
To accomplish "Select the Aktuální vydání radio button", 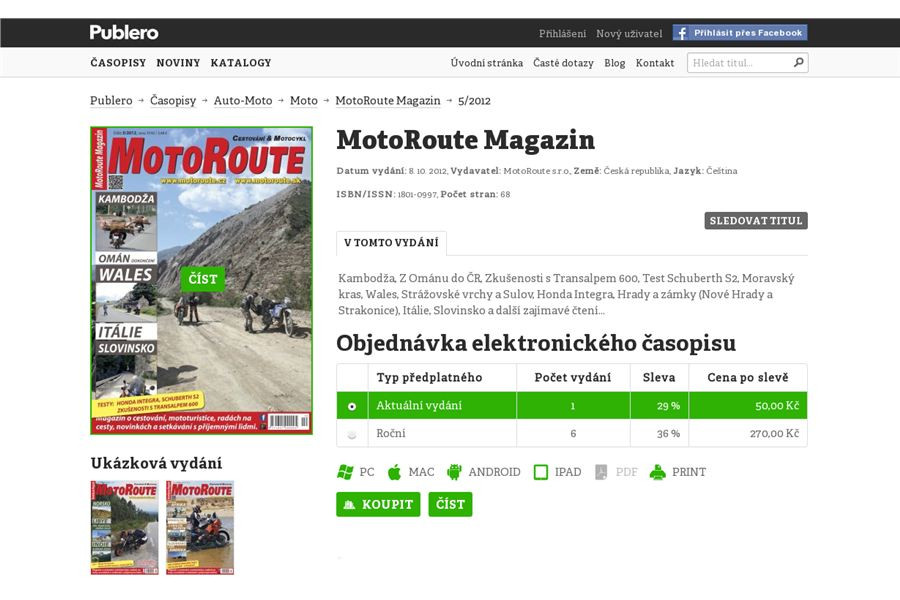I will tap(351, 406).
